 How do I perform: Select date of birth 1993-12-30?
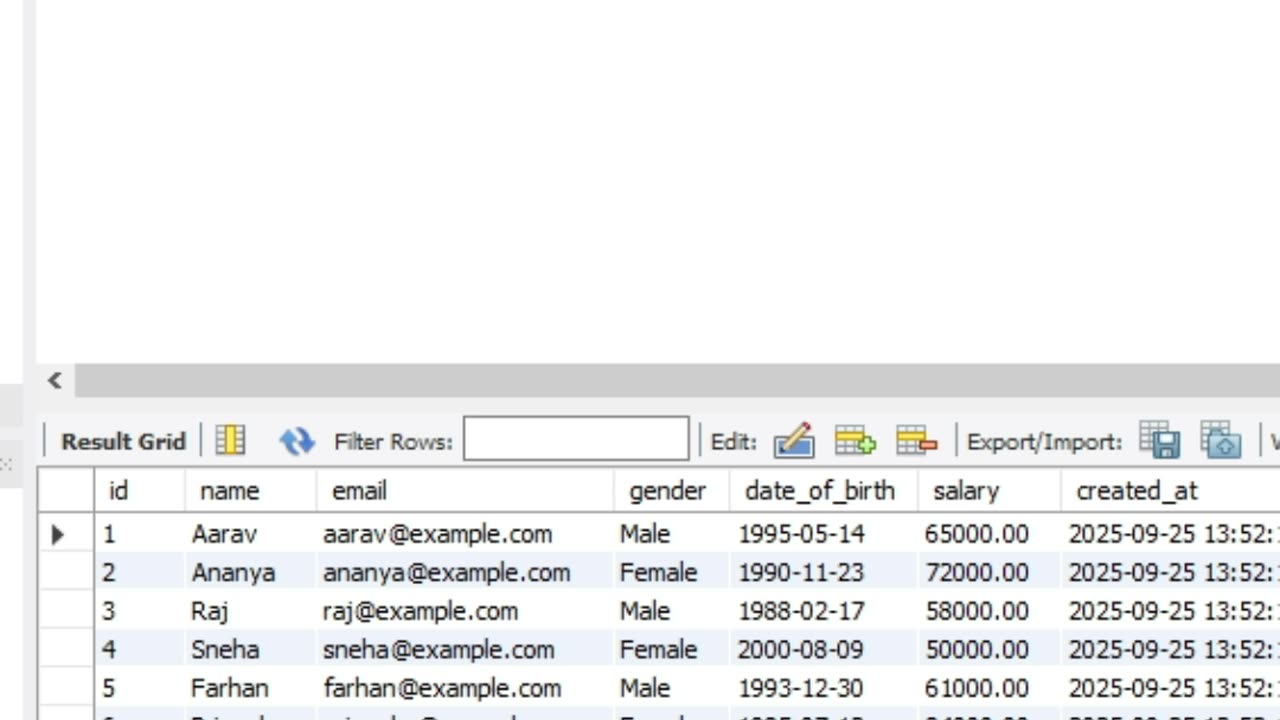pos(824,688)
